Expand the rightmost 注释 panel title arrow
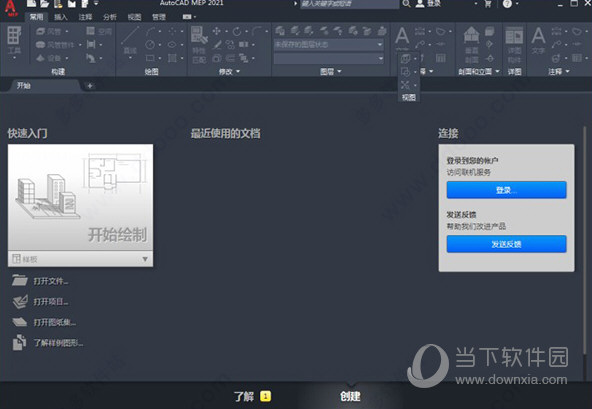592x409 pixels. 568,71
